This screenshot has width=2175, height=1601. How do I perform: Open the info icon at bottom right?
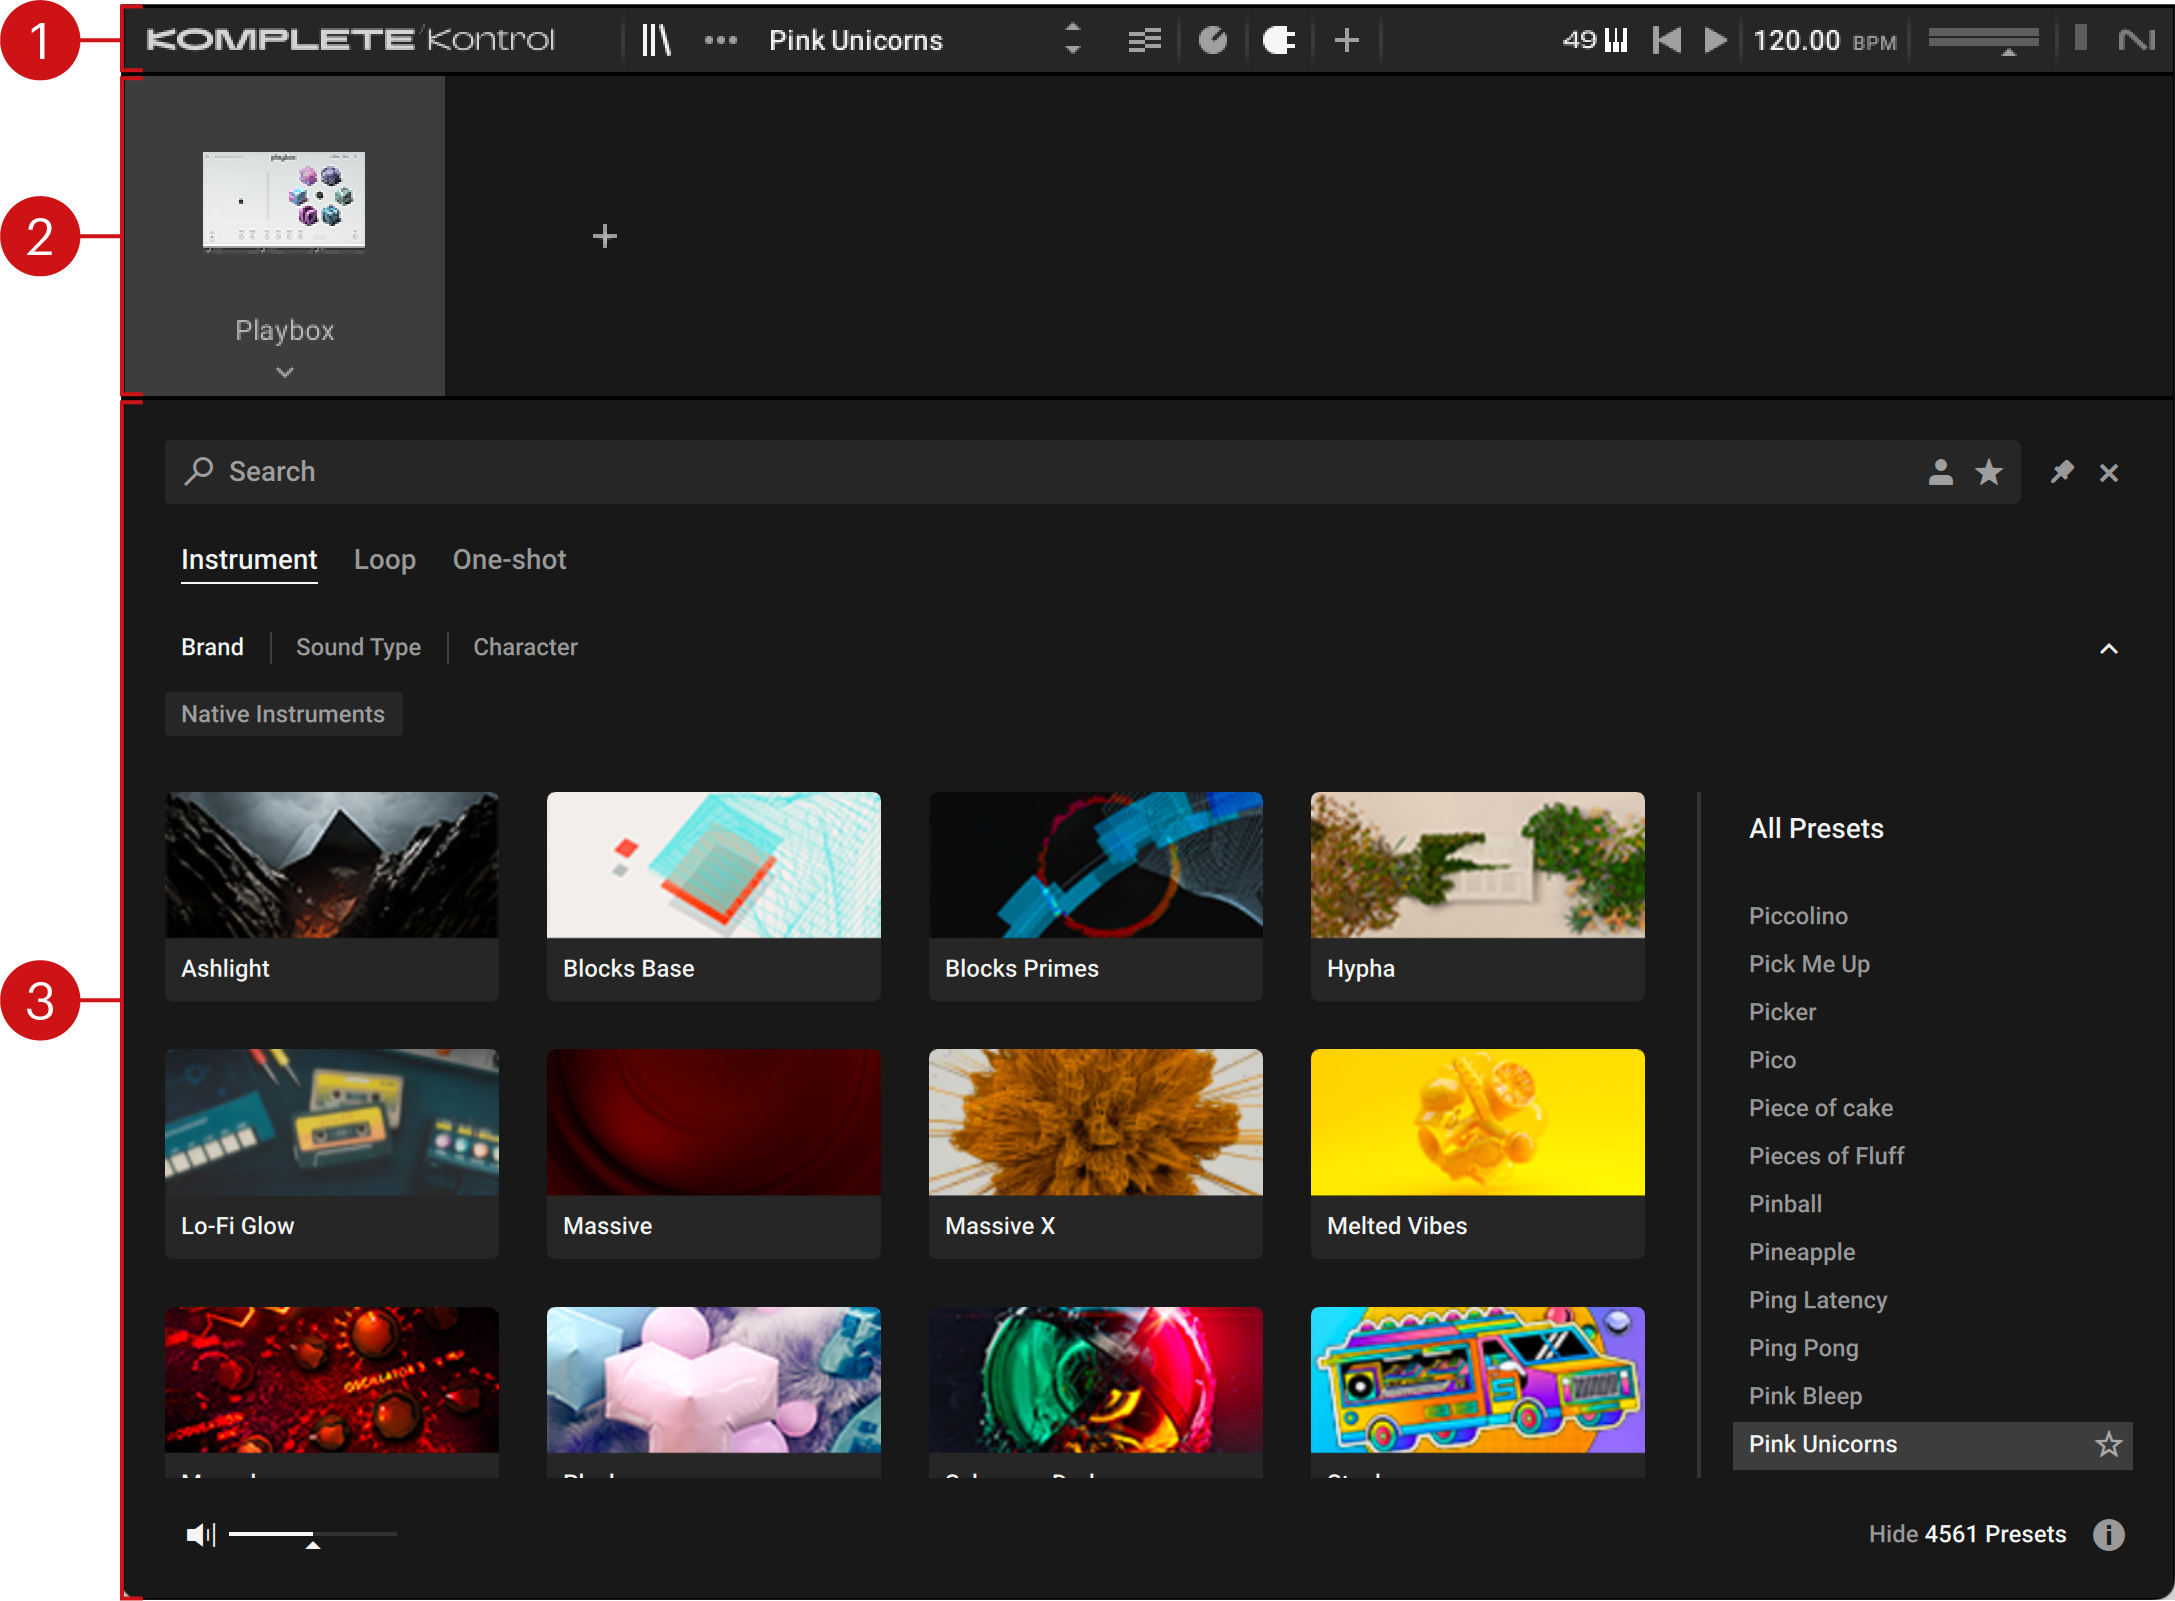2109,1534
